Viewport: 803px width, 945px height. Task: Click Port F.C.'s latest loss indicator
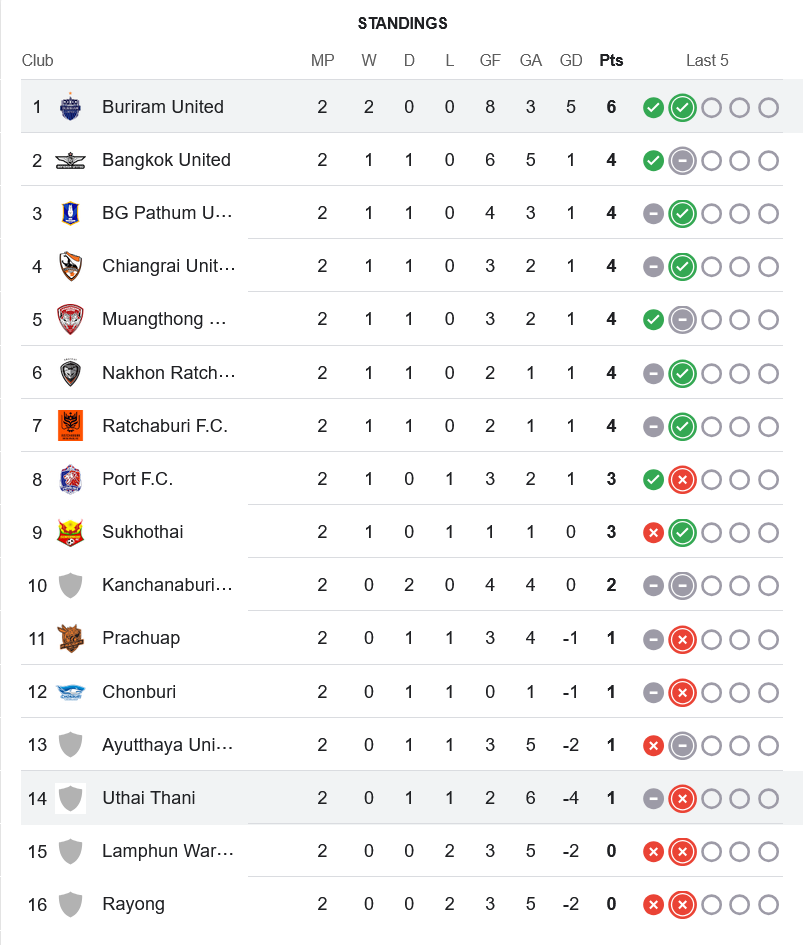[682, 479]
